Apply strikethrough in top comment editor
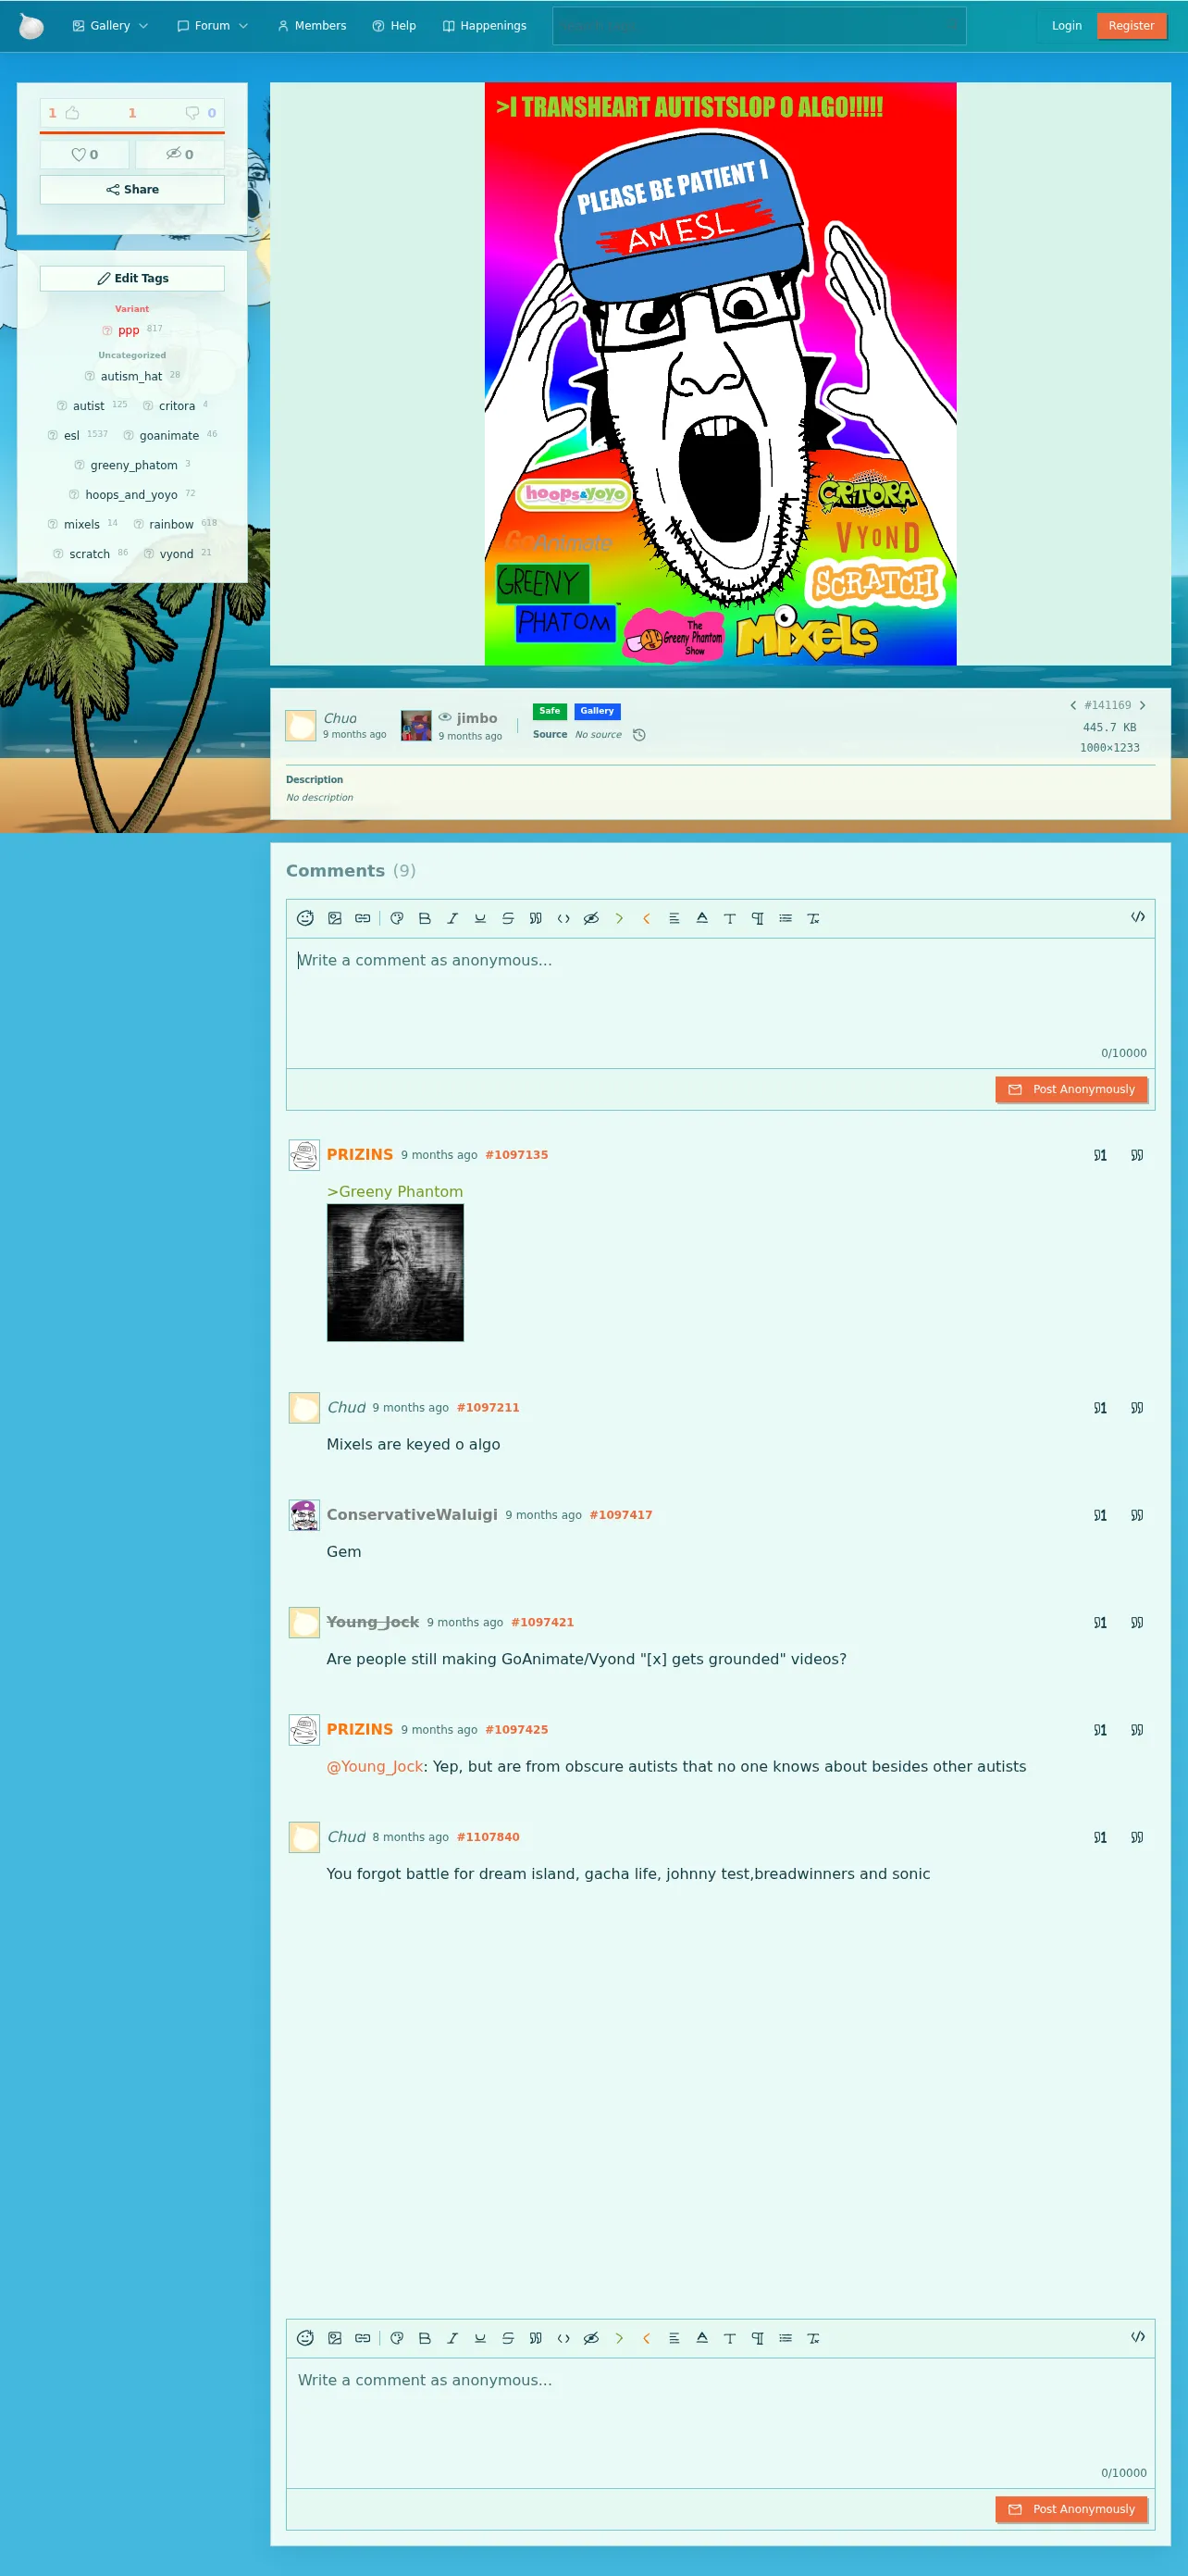 click(x=508, y=918)
